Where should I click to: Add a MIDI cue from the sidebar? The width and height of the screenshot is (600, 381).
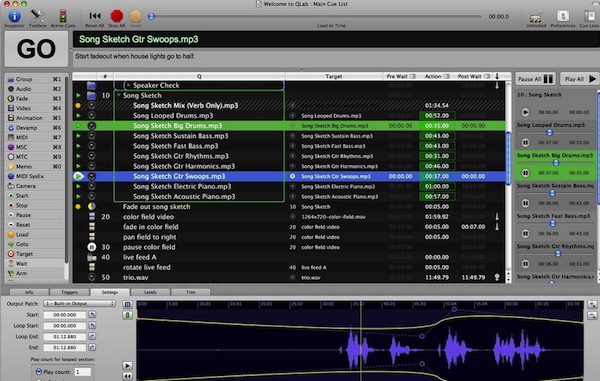pyautogui.click(x=35, y=137)
